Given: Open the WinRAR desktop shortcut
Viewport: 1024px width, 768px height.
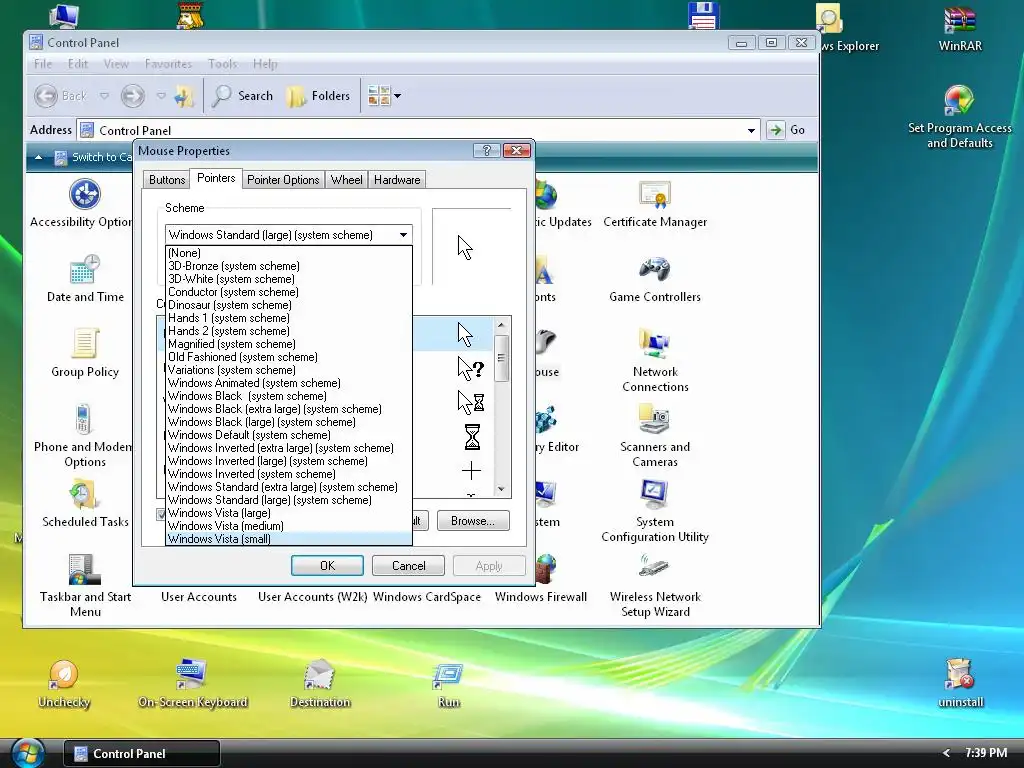Looking at the screenshot, I should (x=959, y=29).
